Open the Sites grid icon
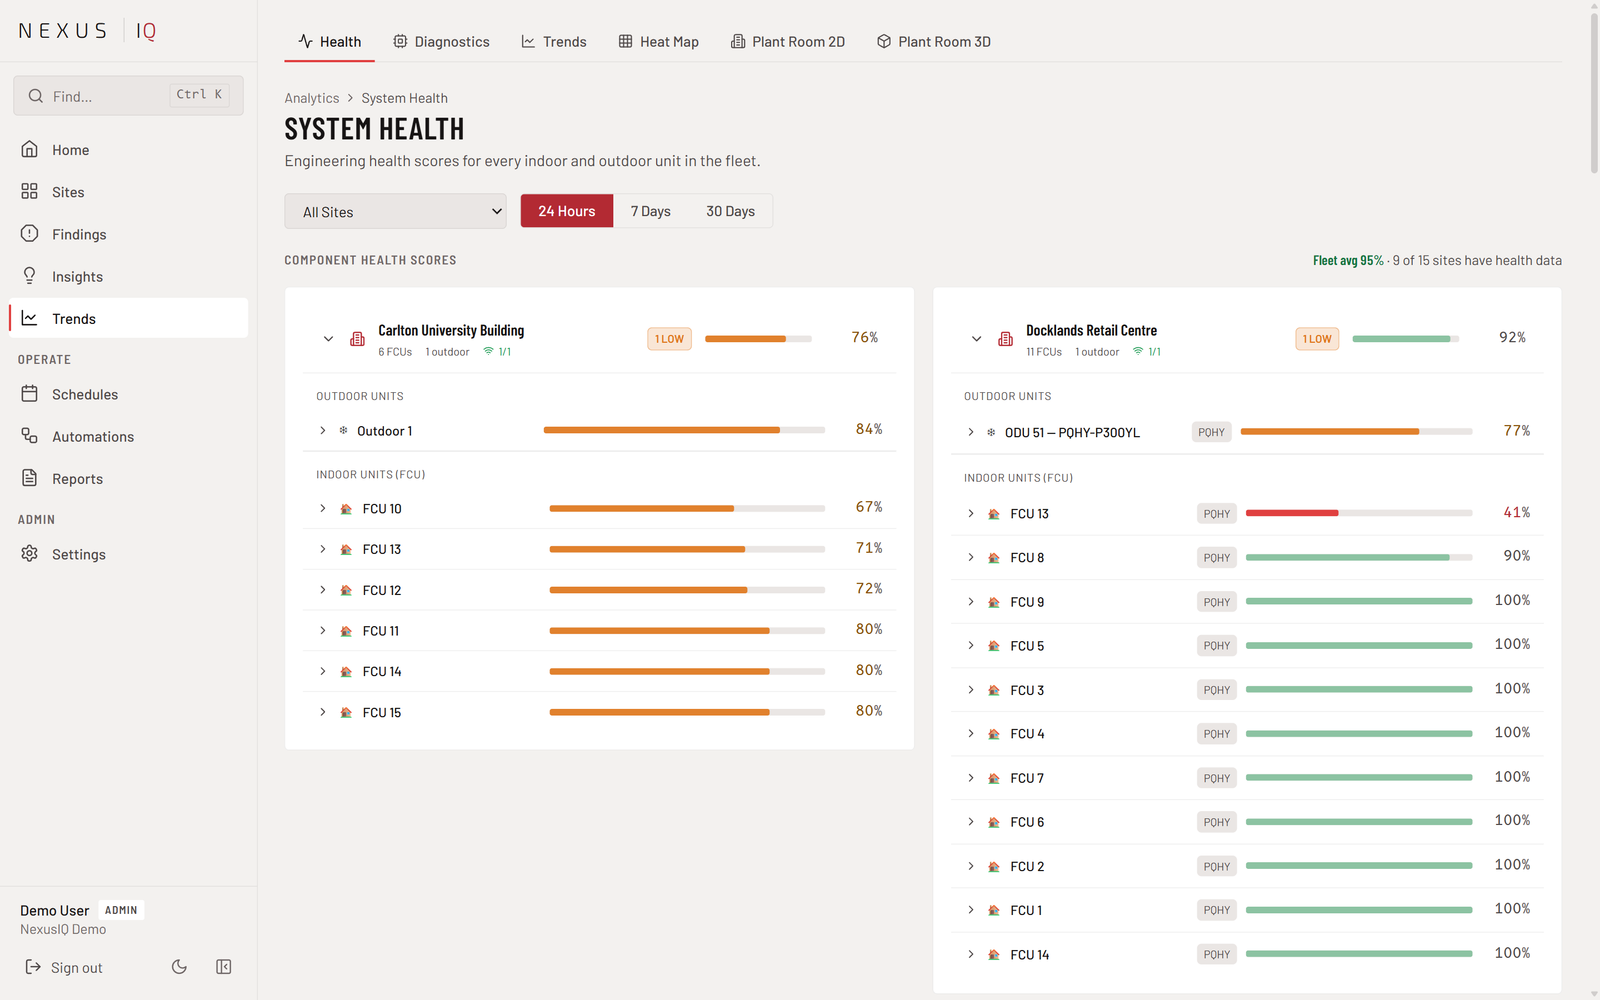This screenshot has height=1000, width=1600. pos(30,191)
